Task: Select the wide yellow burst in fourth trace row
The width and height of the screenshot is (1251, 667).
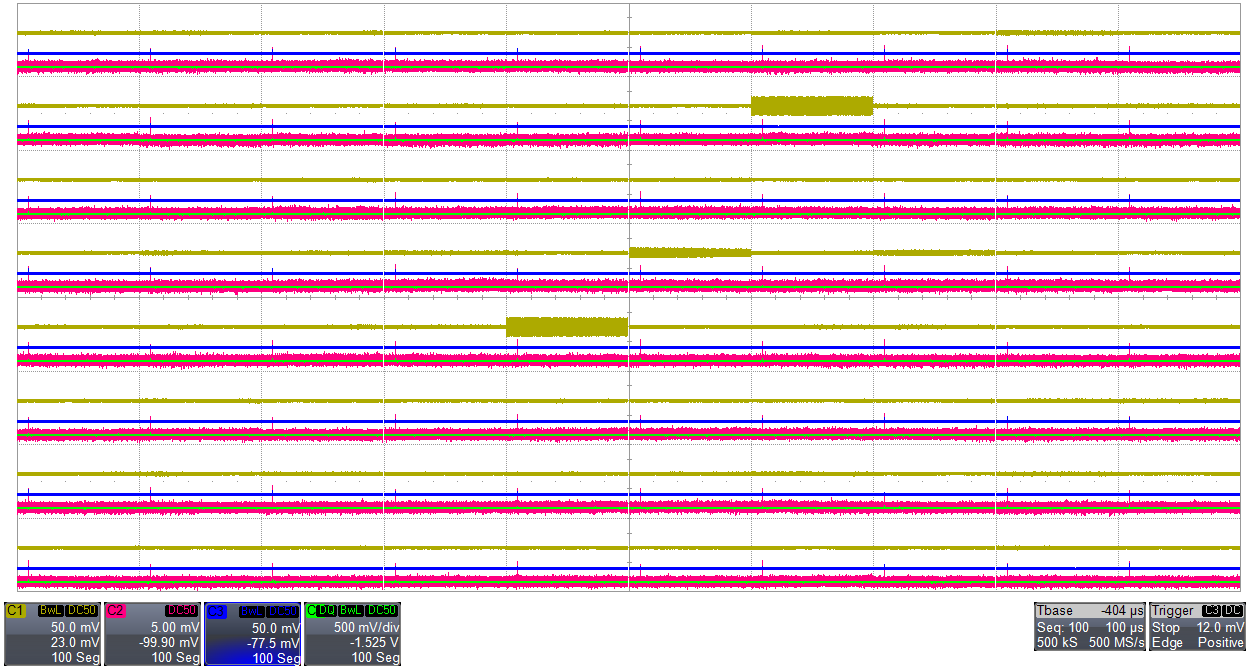Action: coord(690,253)
